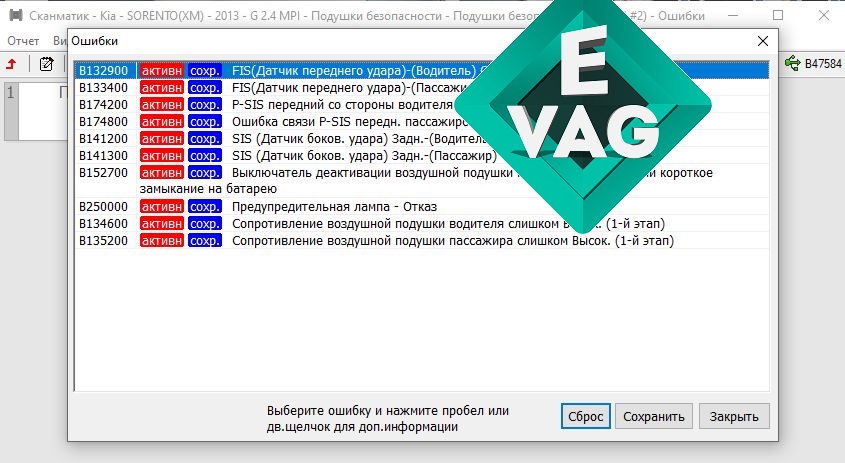
Task: Click 'SIS (Датчик боков. удара) Задн.-(Пассажир)' text
Action: point(364,156)
